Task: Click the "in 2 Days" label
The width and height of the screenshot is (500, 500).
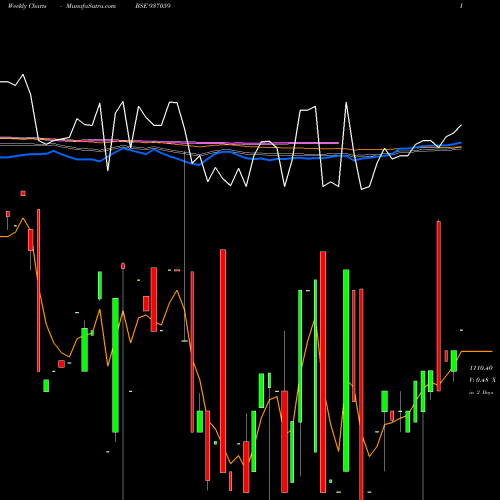Action: pos(481,393)
